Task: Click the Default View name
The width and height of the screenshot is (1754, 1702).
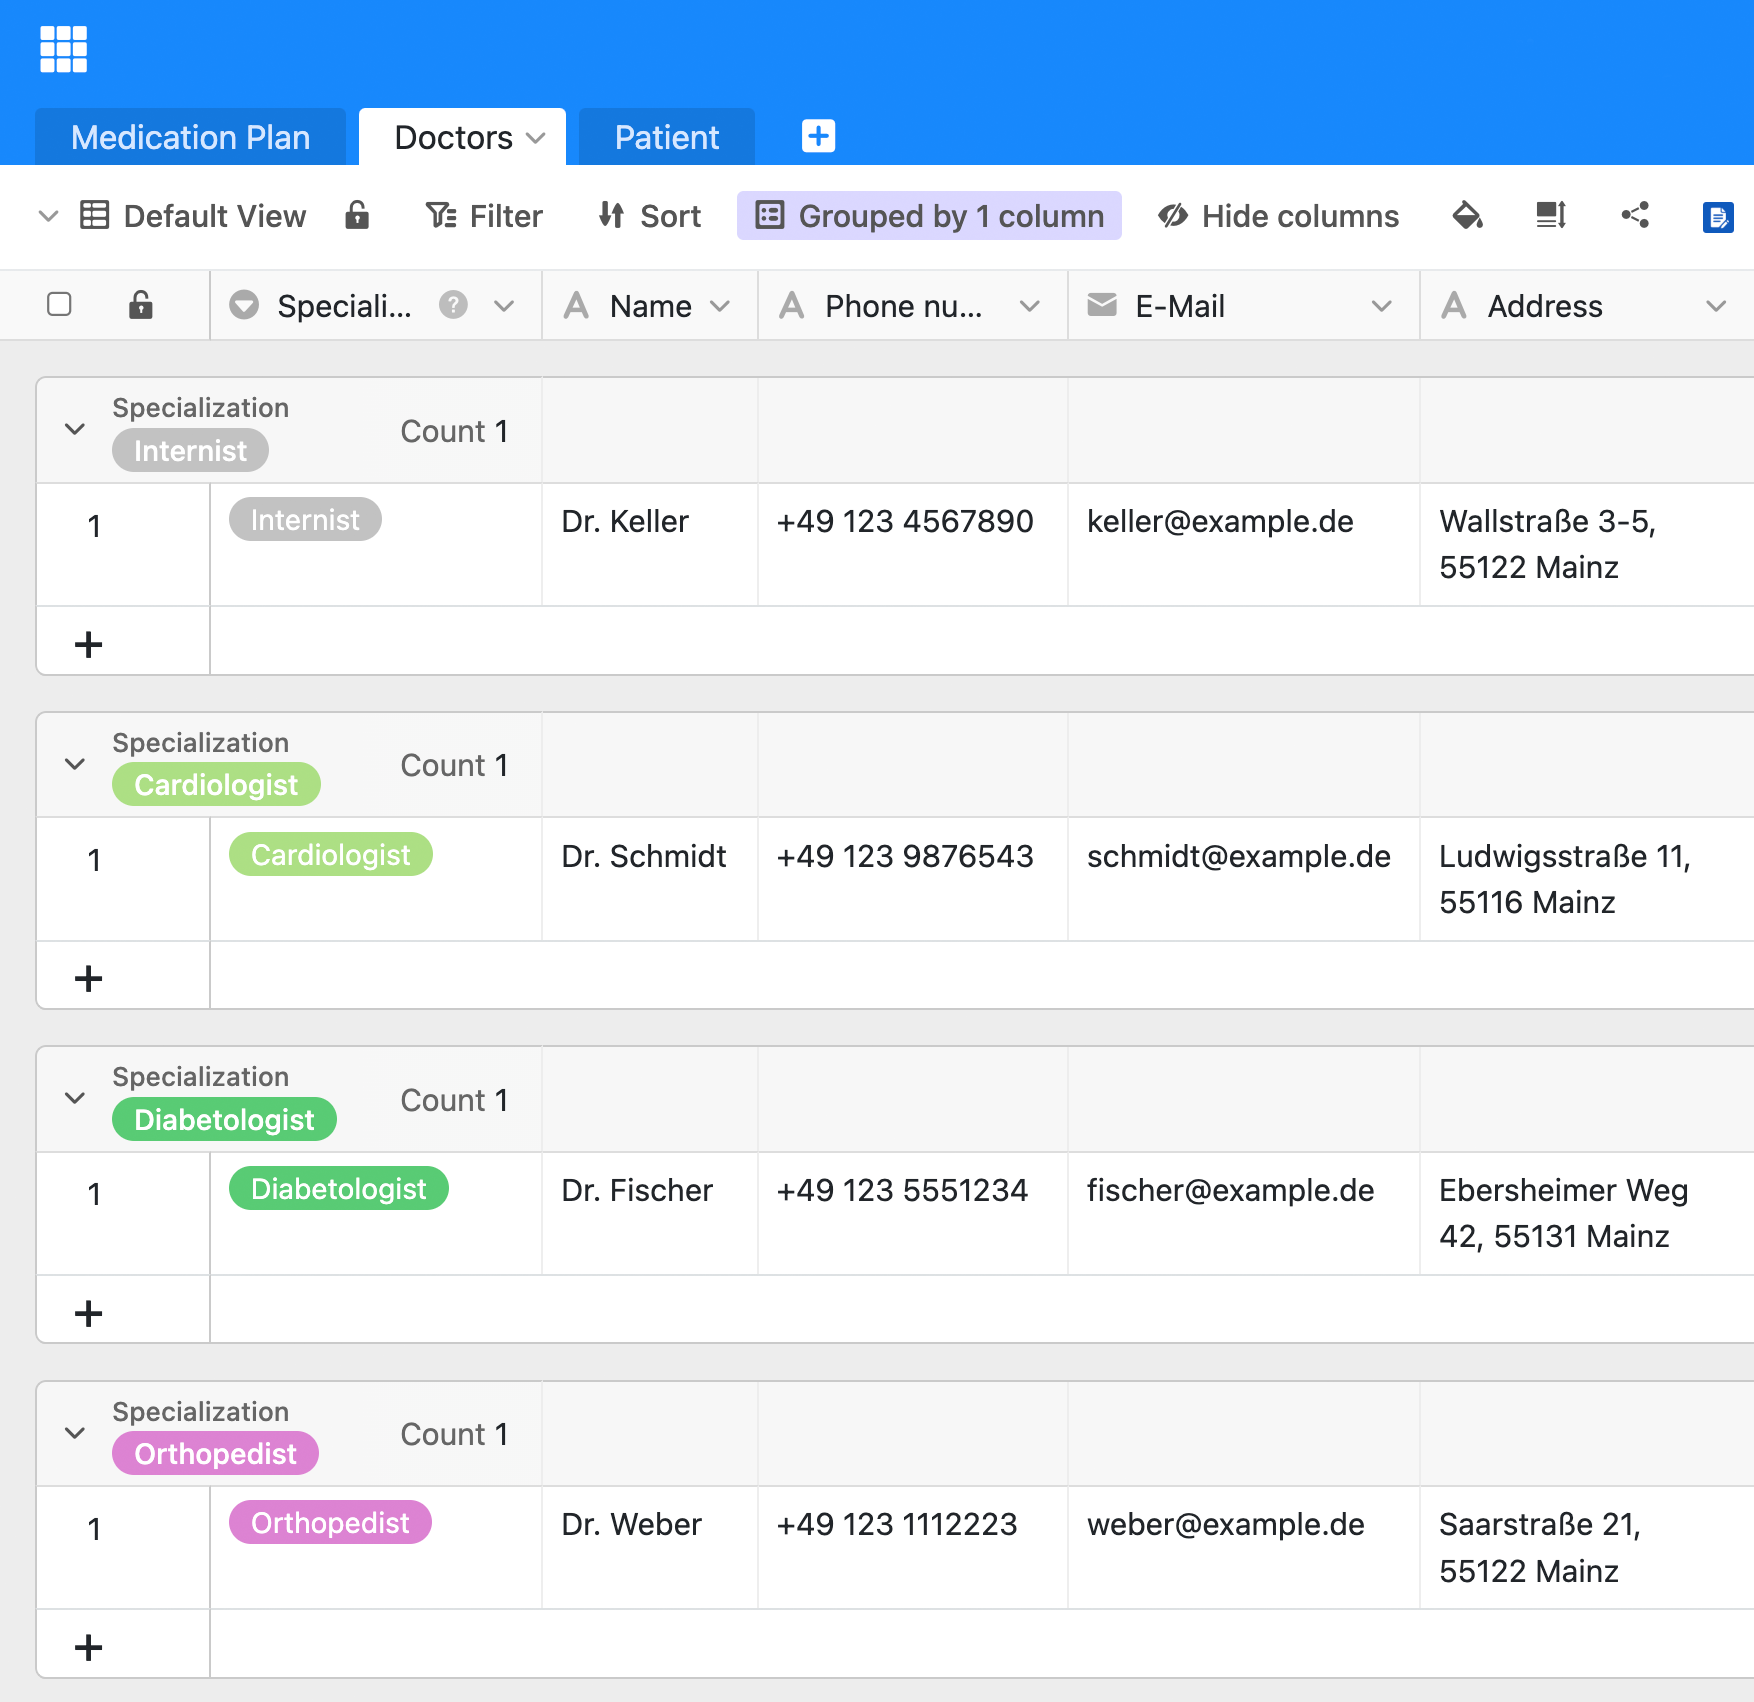Action: click(214, 216)
